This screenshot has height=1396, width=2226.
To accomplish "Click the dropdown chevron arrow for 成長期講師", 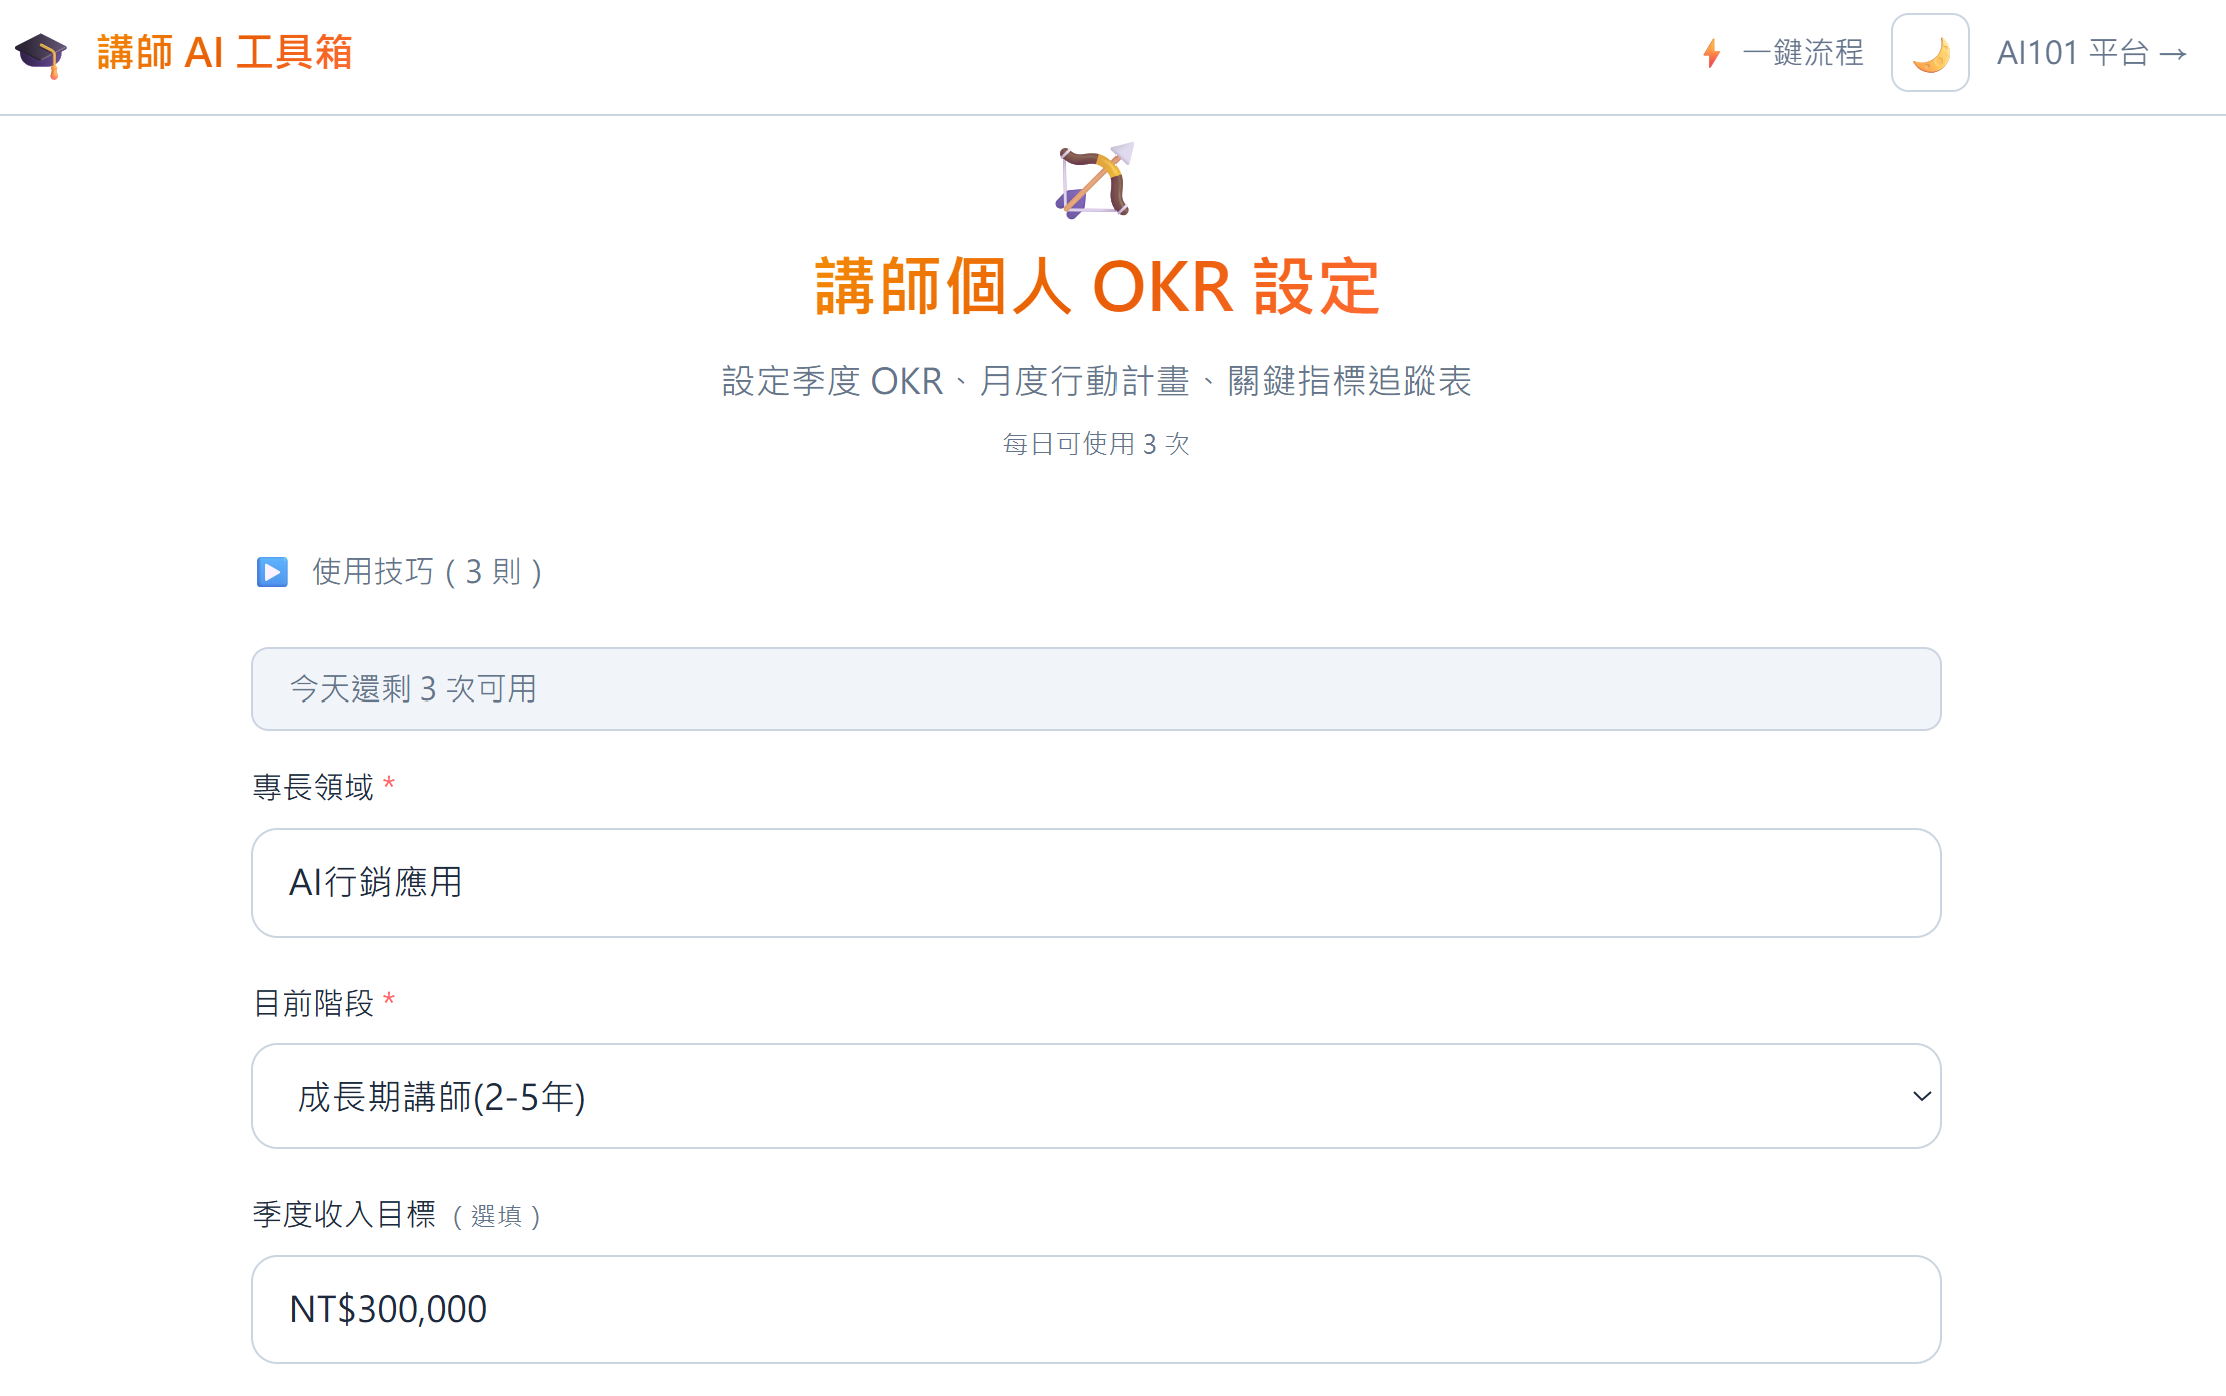I will (x=1921, y=1096).
